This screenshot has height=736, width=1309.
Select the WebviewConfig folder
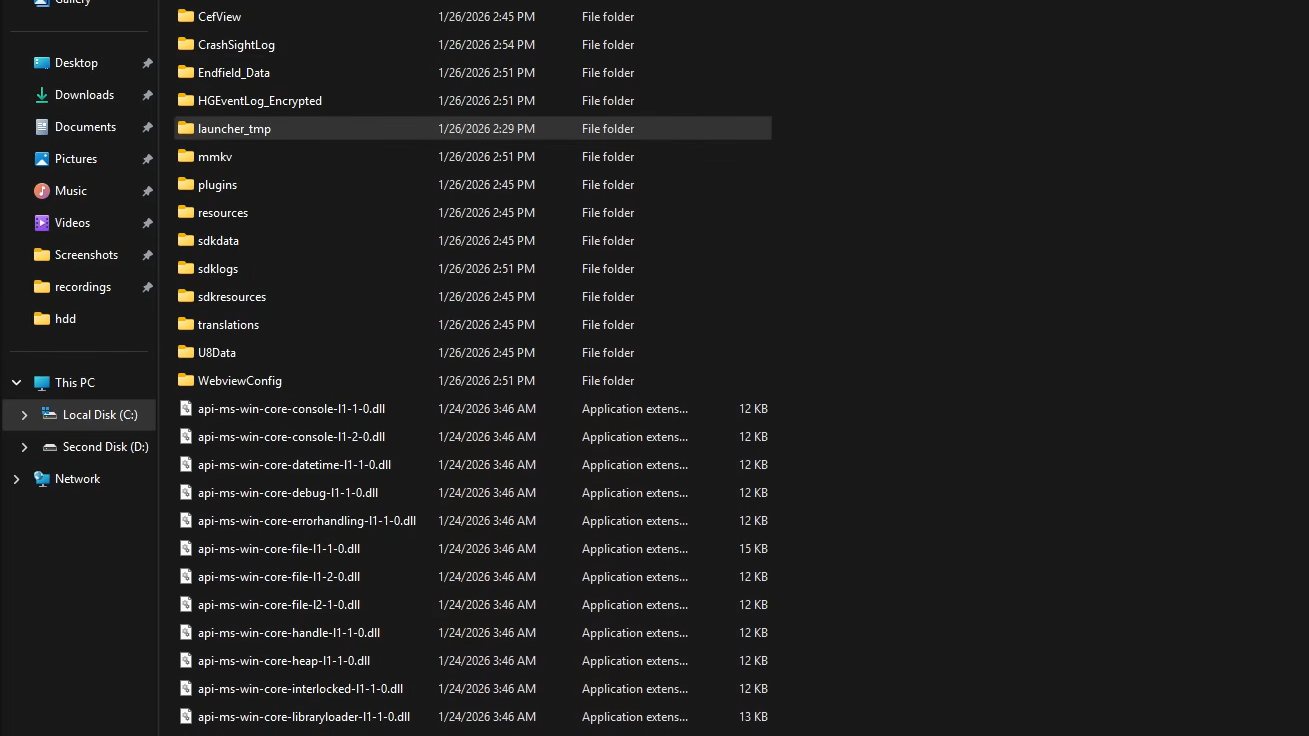point(240,381)
